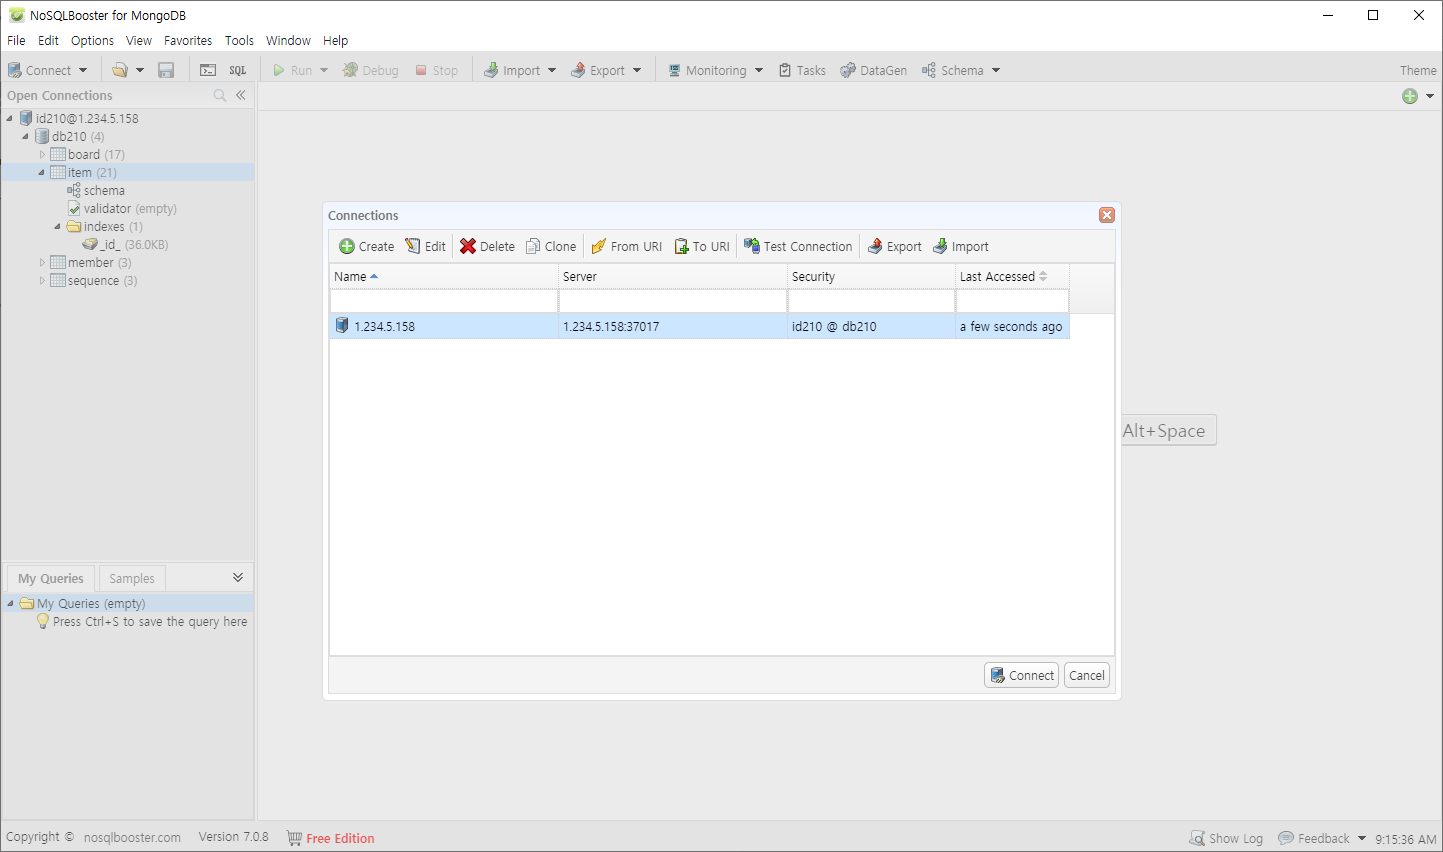
Task: Click the open file folder icon
Action: 120,70
